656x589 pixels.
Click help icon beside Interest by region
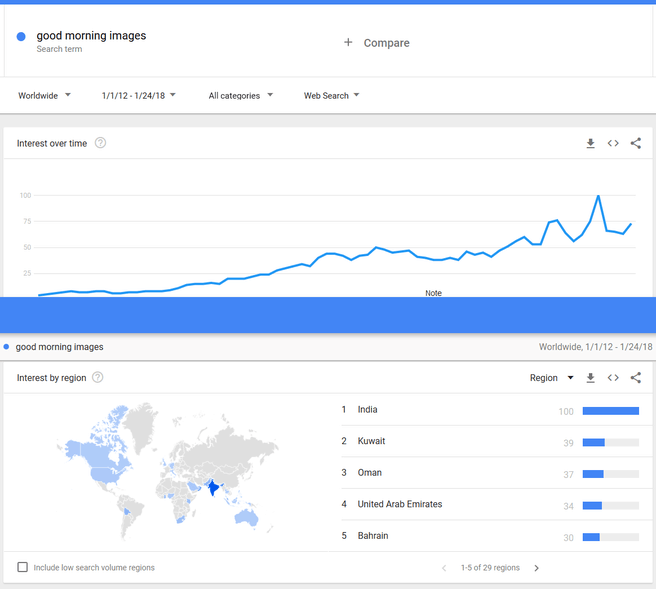click(x=97, y=377)
